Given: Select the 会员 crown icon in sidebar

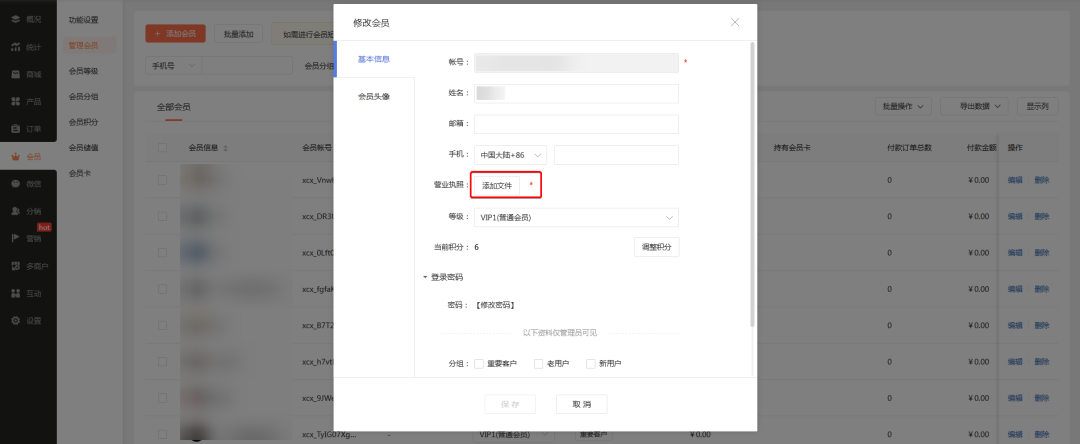Looking at the screenshot, I should coord(16,156).
